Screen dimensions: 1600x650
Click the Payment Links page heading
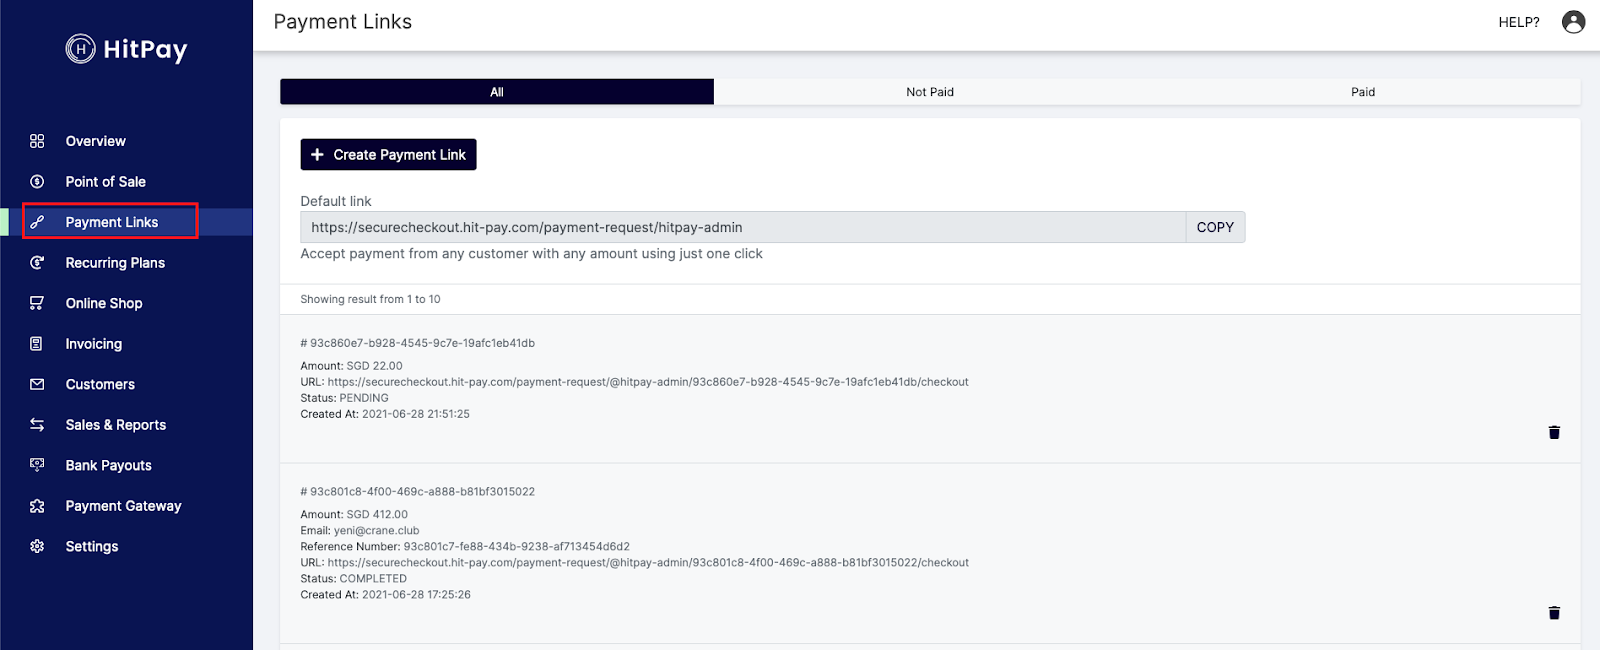342,22
